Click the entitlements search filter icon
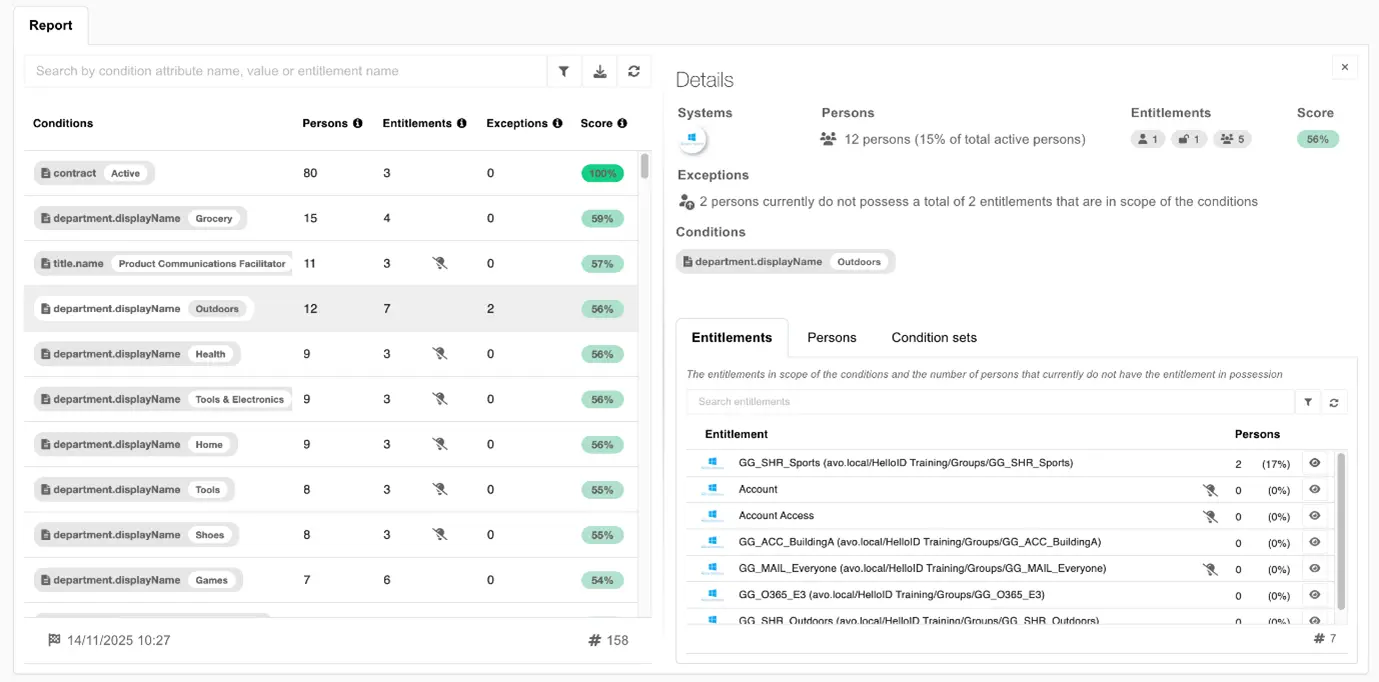The width and height of the screenshot is (1379, 682). 1307,402
